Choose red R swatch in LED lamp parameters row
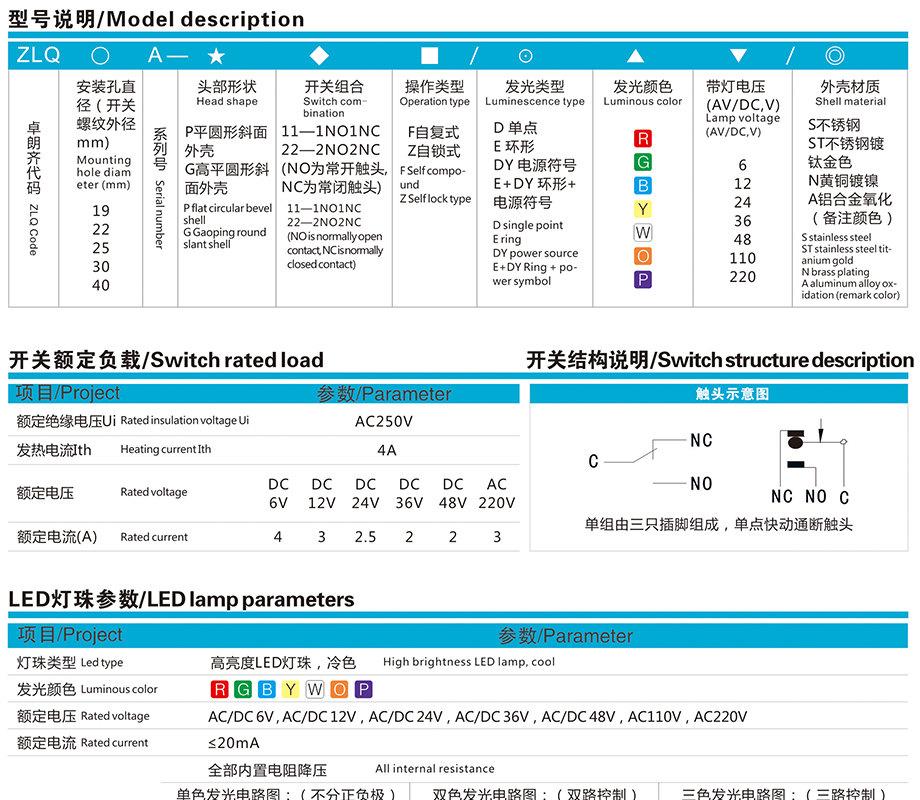920x800 pixels. pos(219,689)
